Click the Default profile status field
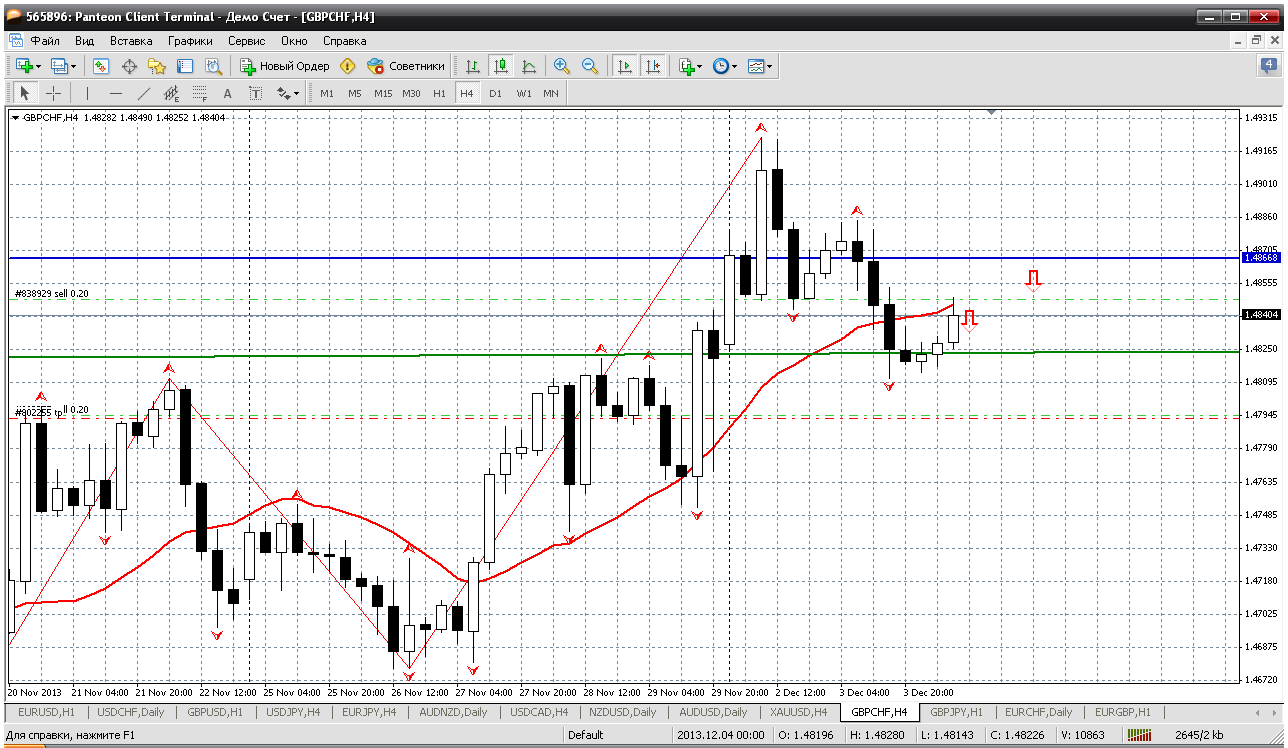Viewport: 1288px width, 748px height. [585, 735]
